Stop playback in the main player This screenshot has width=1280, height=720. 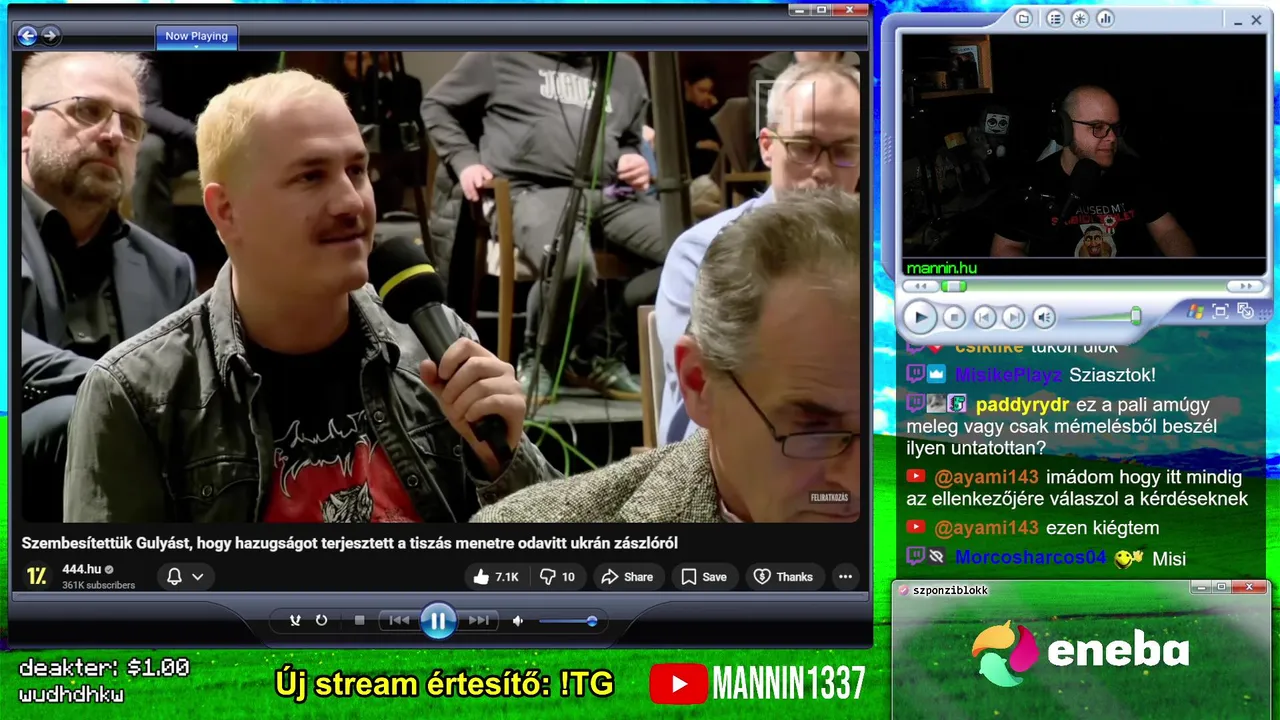tap(360, 620)
